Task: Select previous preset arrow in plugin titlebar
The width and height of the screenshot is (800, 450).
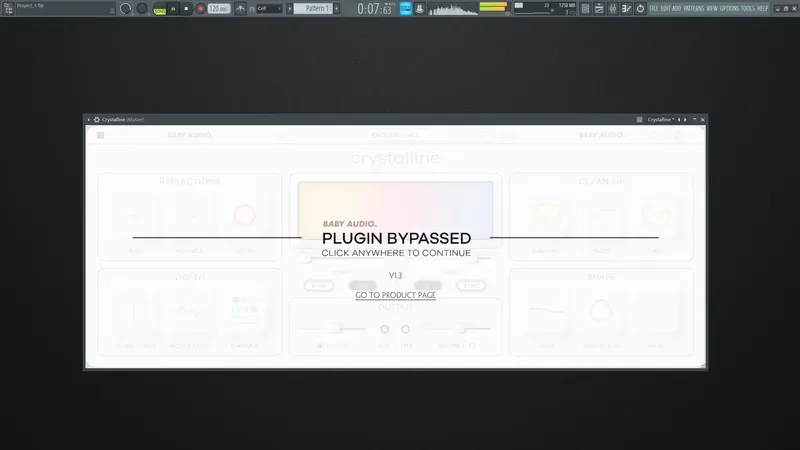Action: (x=679, y=119)
